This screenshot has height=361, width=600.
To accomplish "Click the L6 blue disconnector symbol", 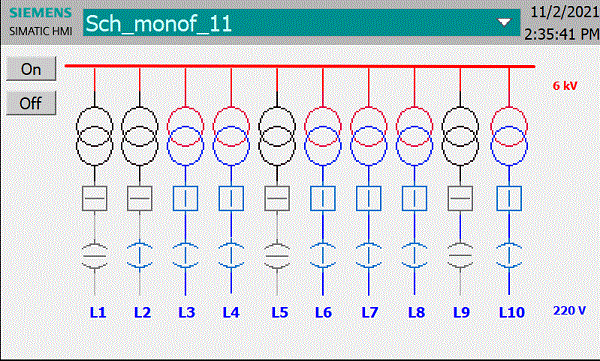I will pyautogui.click(x=323, y=255).
